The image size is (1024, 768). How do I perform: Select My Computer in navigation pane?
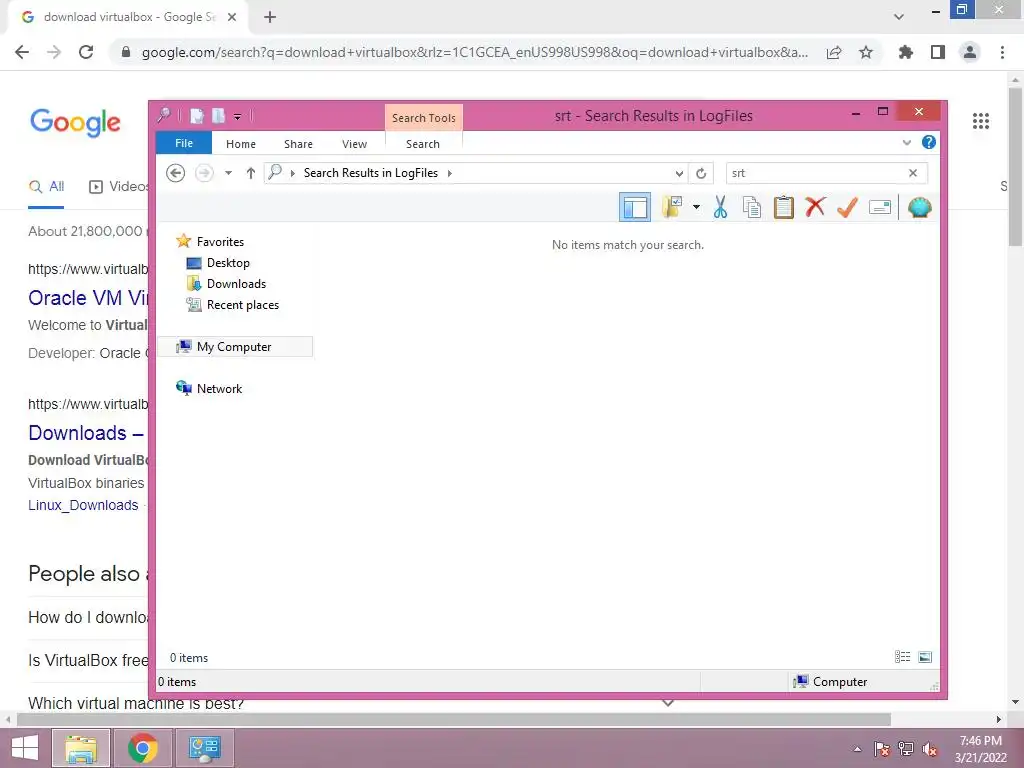[235, 347]
